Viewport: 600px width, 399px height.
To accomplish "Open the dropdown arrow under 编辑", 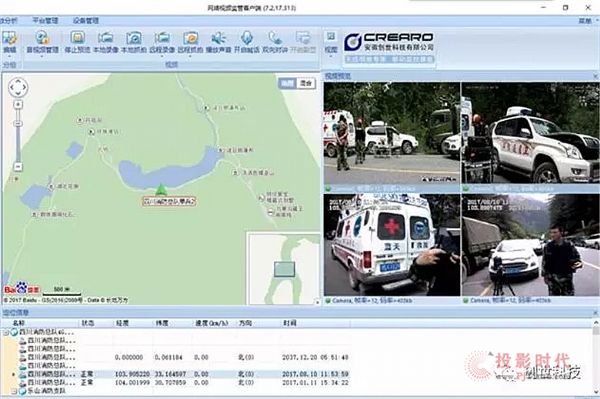I will click(10, 56).
